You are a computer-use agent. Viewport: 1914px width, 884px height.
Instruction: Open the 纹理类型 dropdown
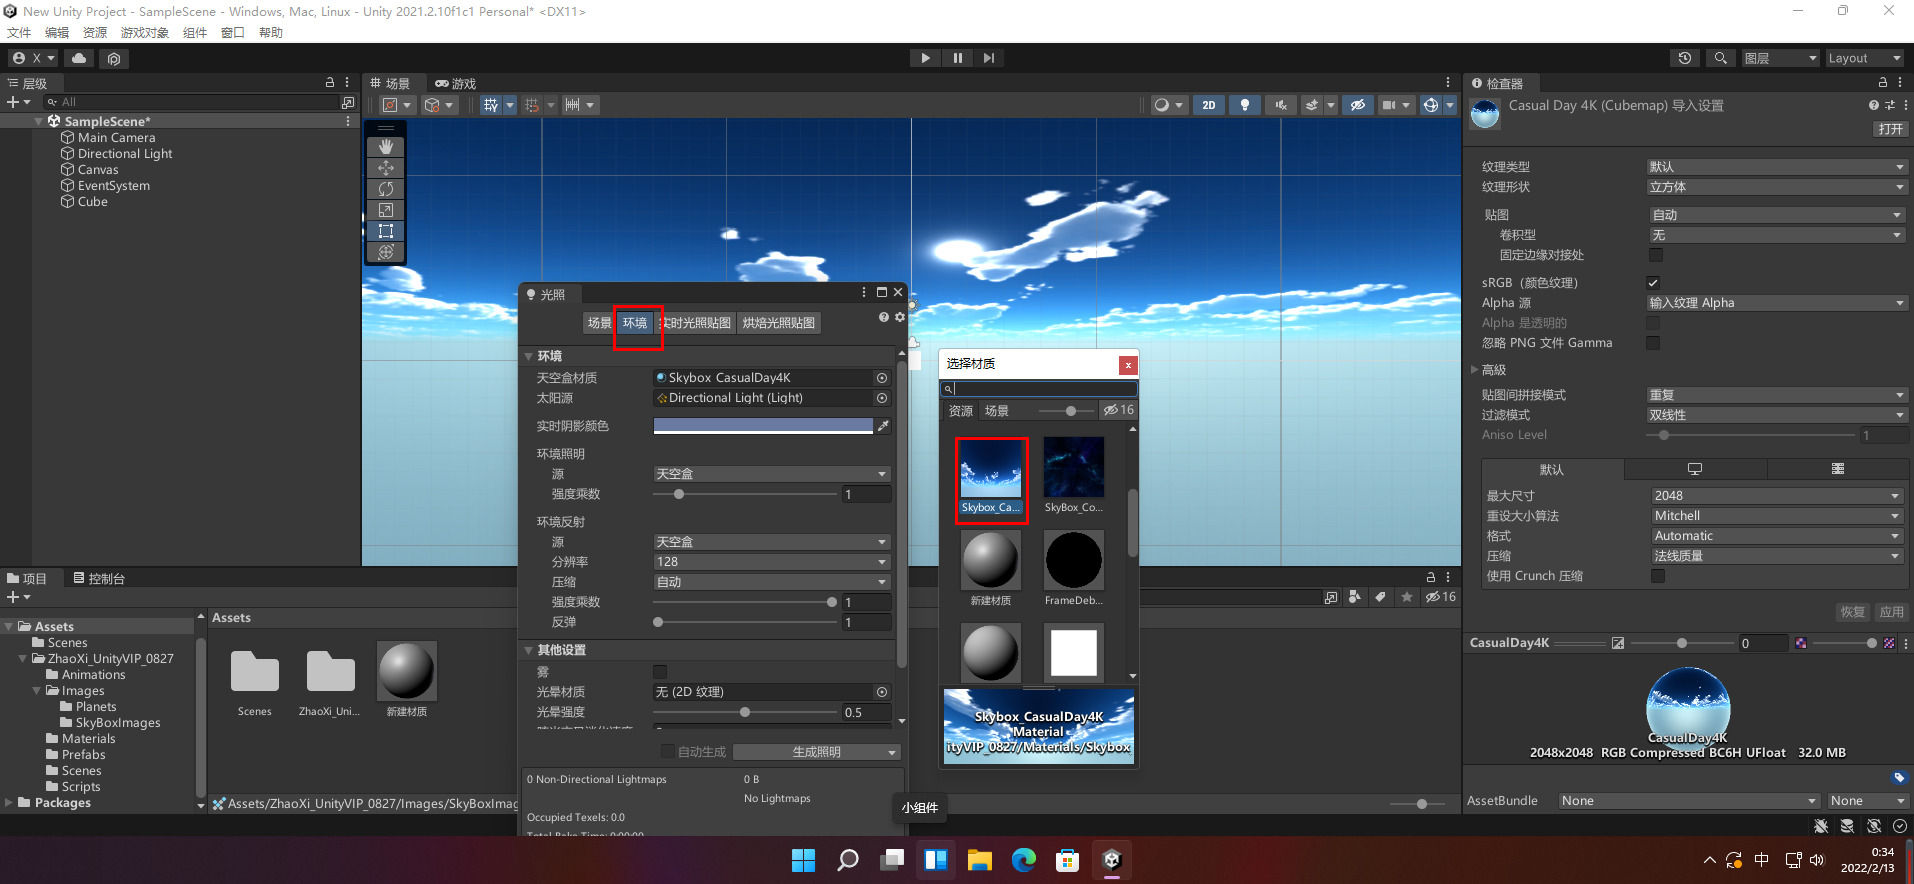pos(1777,167)
